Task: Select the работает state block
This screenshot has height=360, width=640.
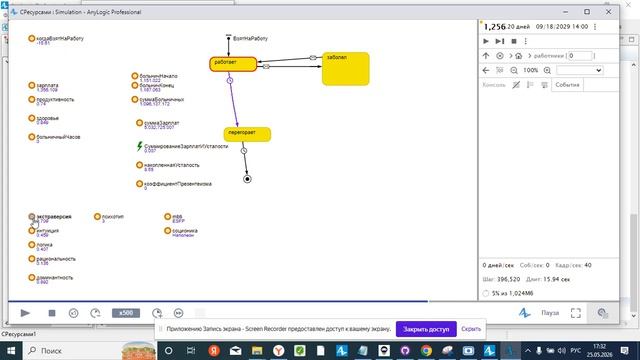Action: [233, 64]
